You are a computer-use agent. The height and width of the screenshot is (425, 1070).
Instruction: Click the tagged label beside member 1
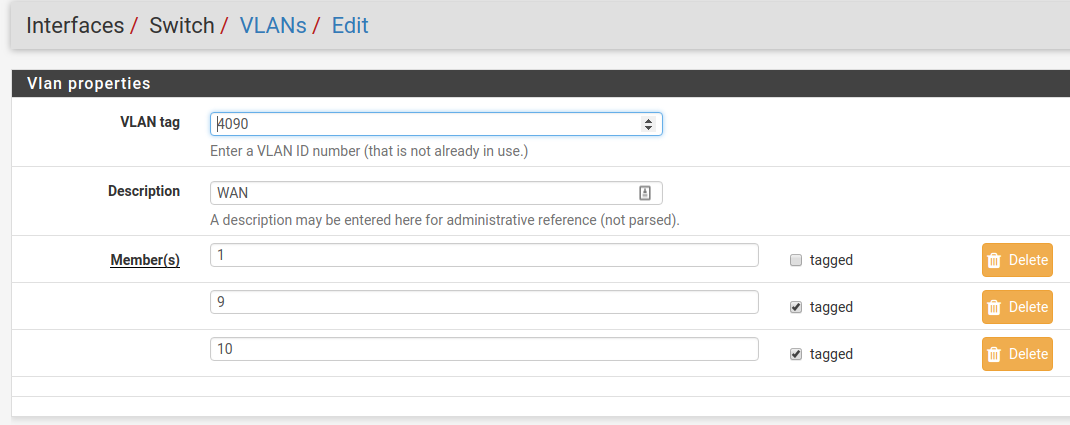831,260
